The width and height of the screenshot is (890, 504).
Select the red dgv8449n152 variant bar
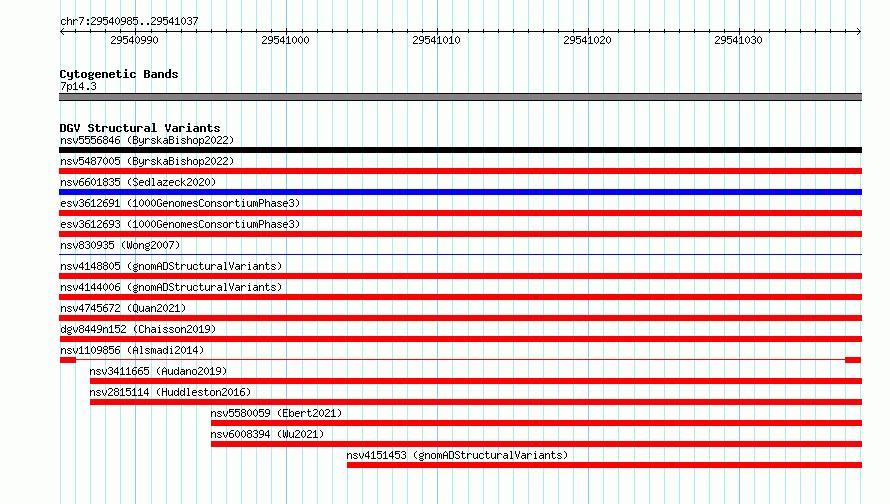460,339
